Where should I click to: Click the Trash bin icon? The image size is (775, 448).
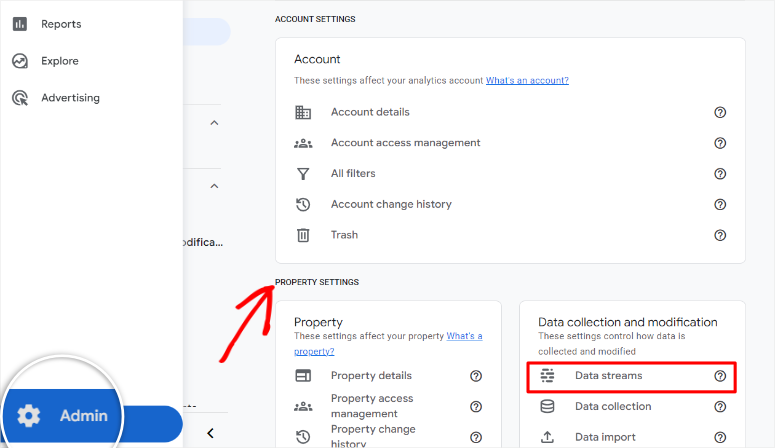[303, 235]
